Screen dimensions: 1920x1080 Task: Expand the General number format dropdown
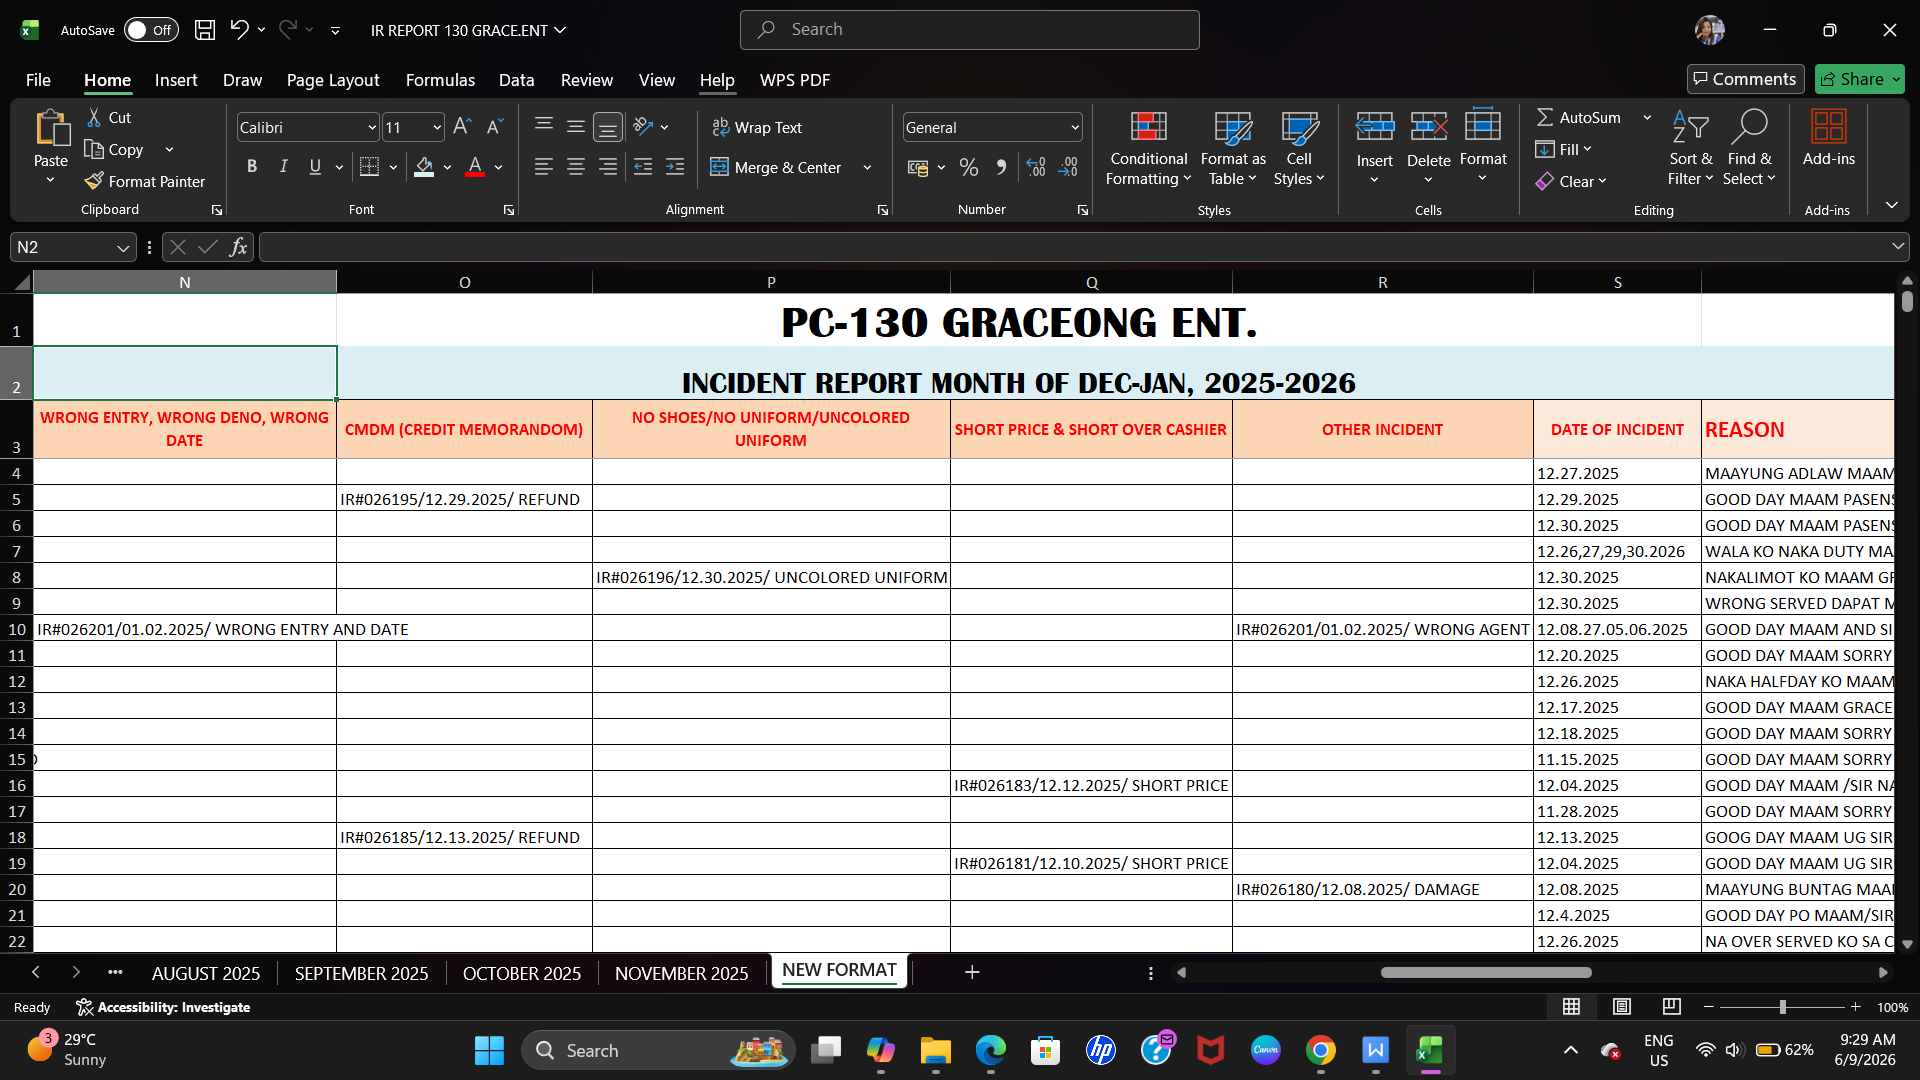click(x=1075, y=128)
